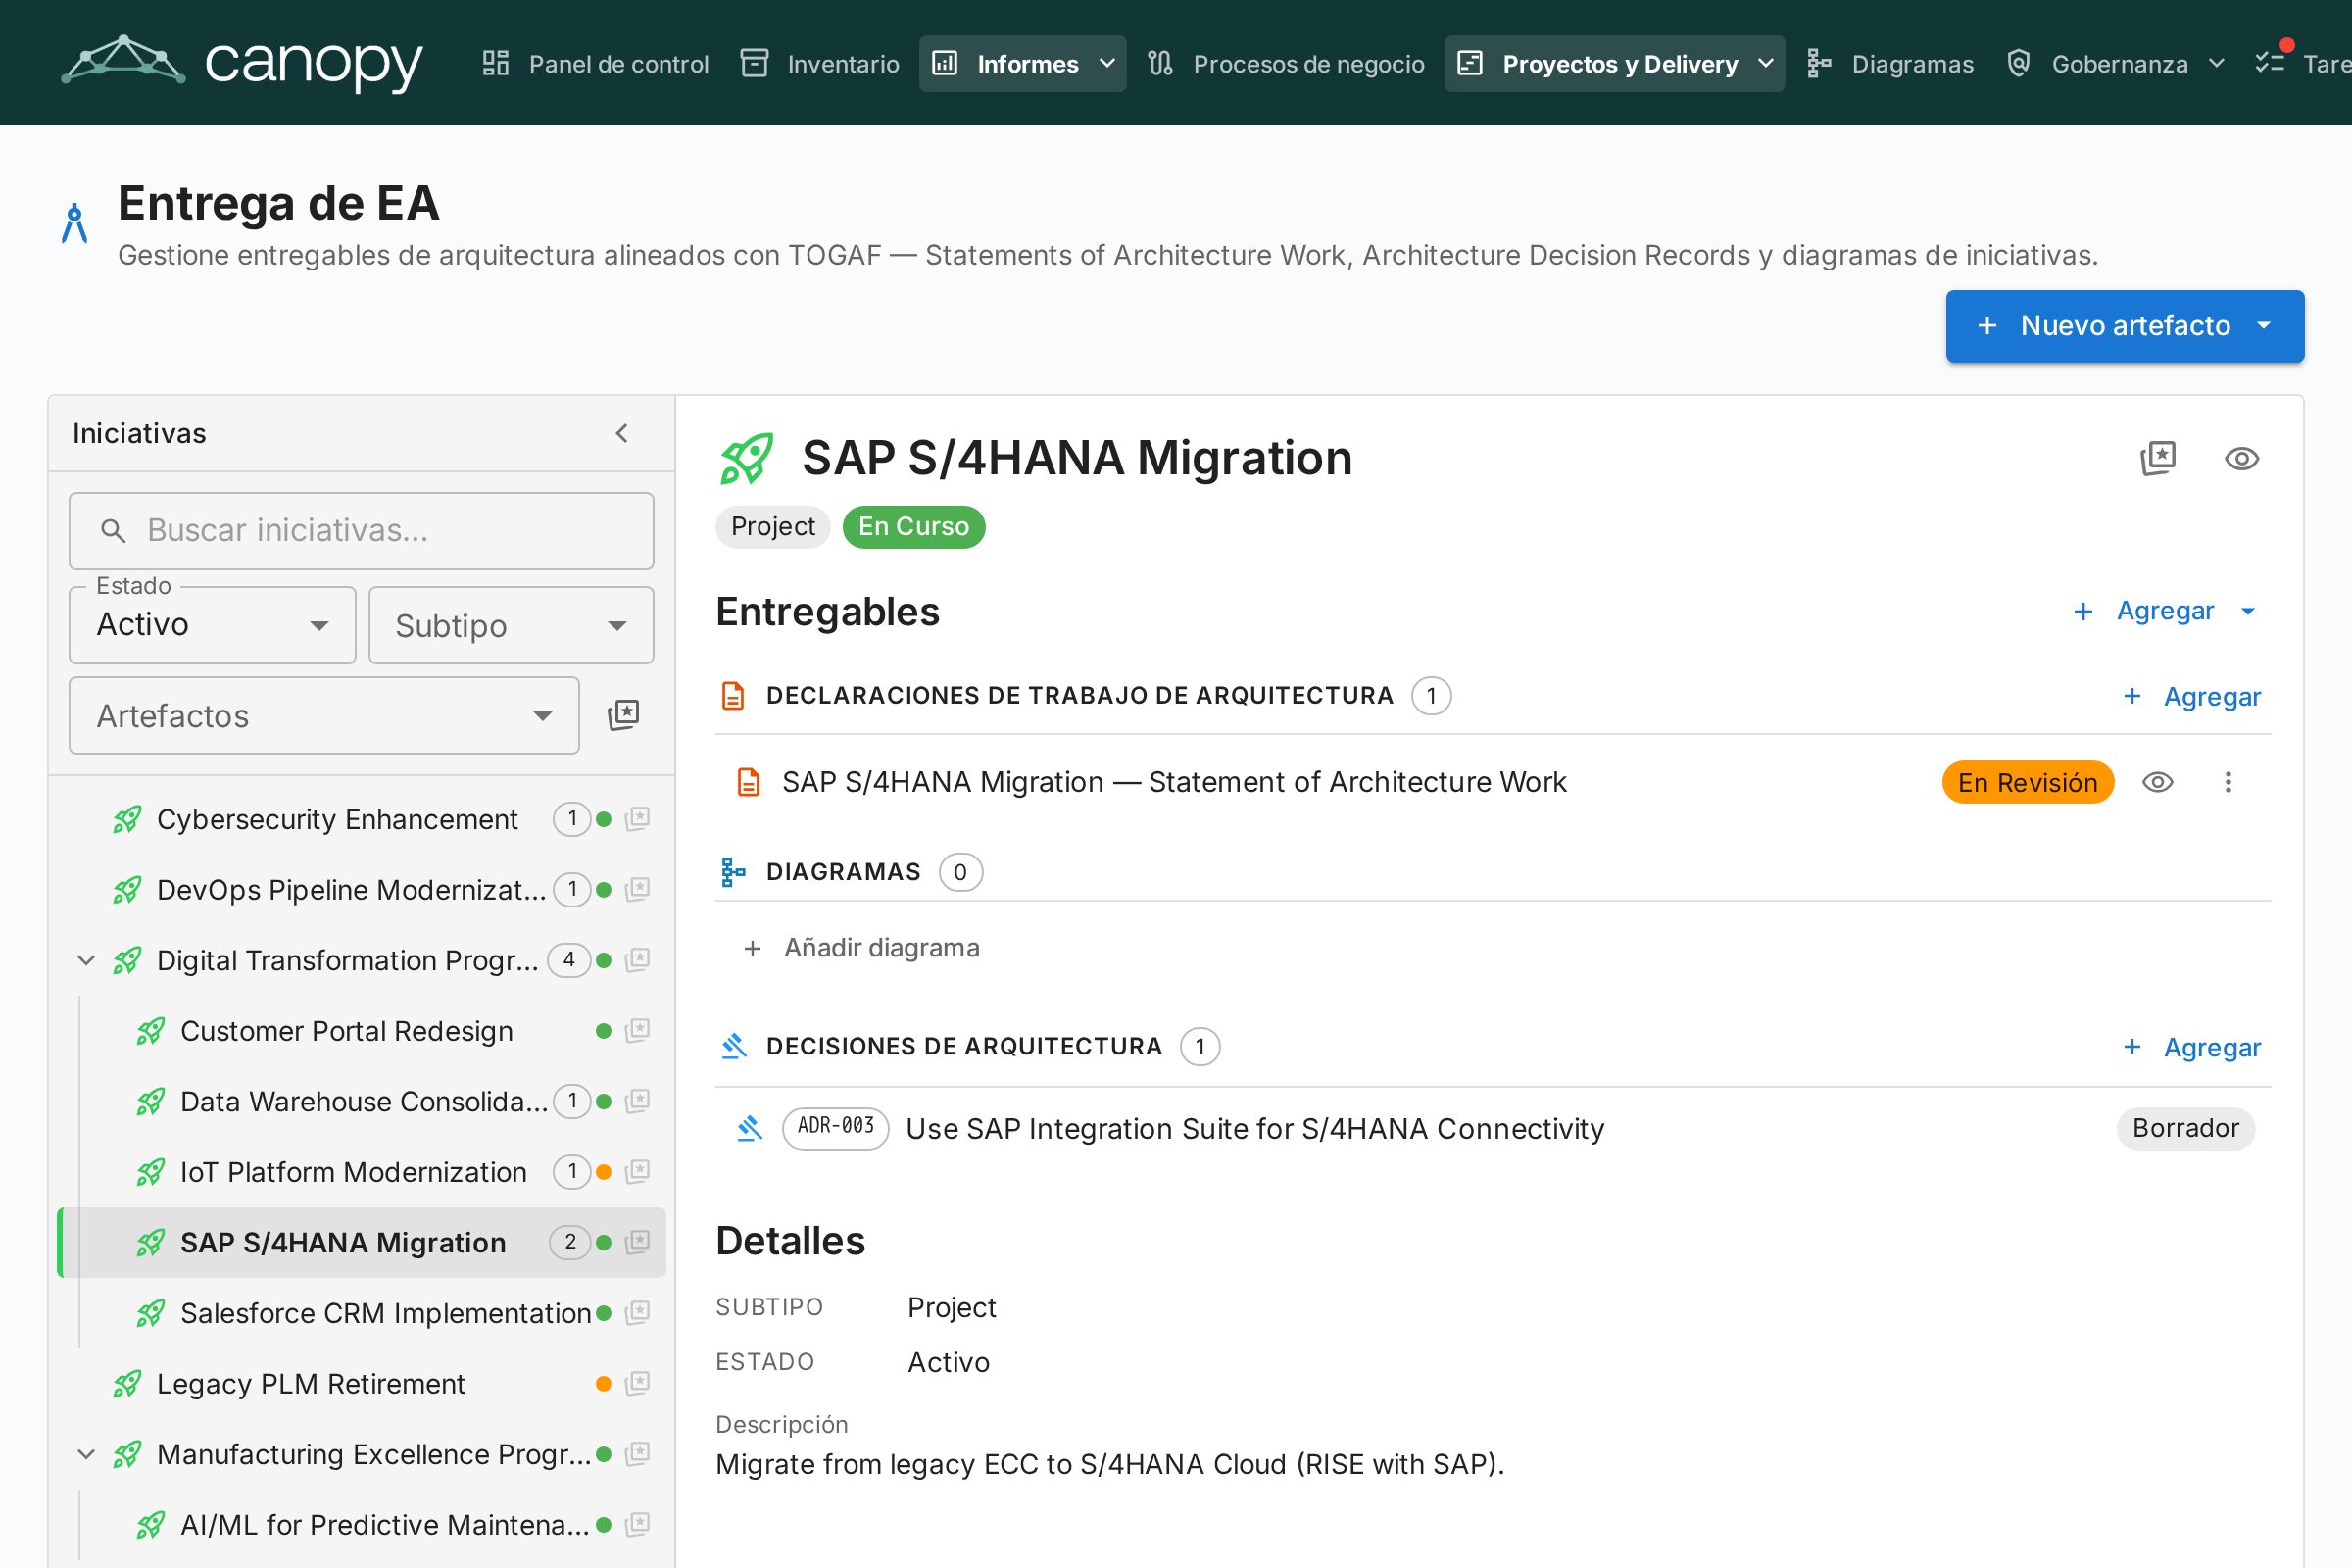
Task: Click bookmark icon on IoT Platform Modernization row
Action: 637,1171
